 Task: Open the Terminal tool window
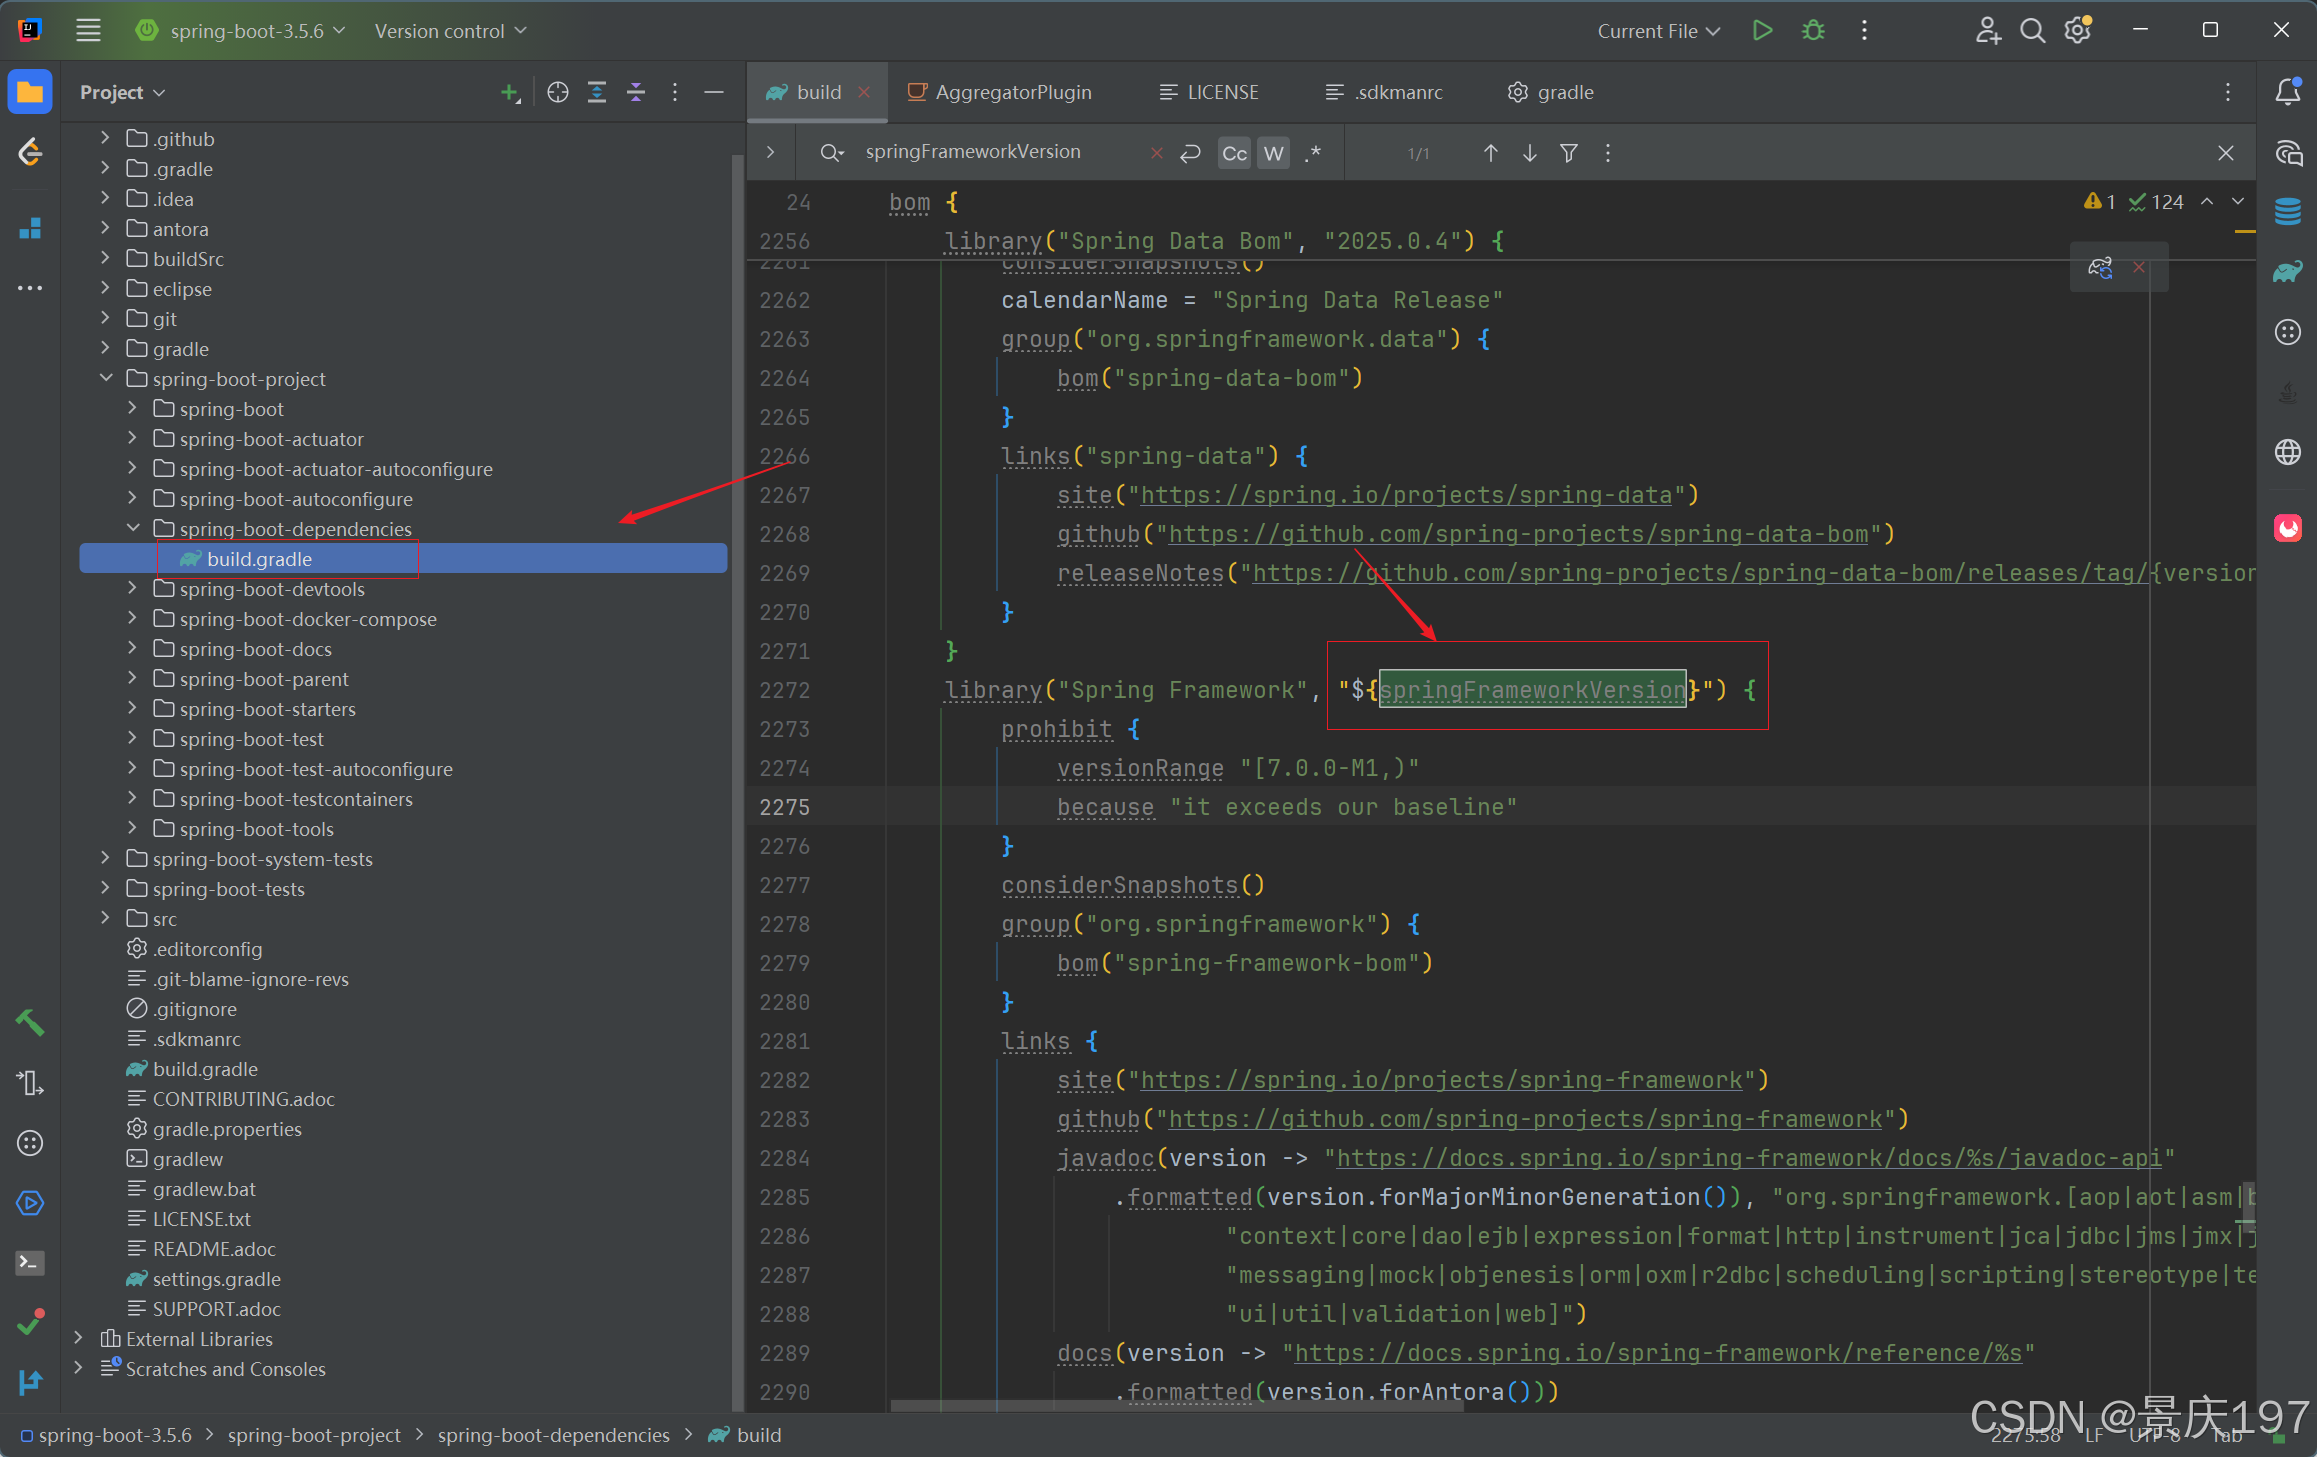point(29,1263)
